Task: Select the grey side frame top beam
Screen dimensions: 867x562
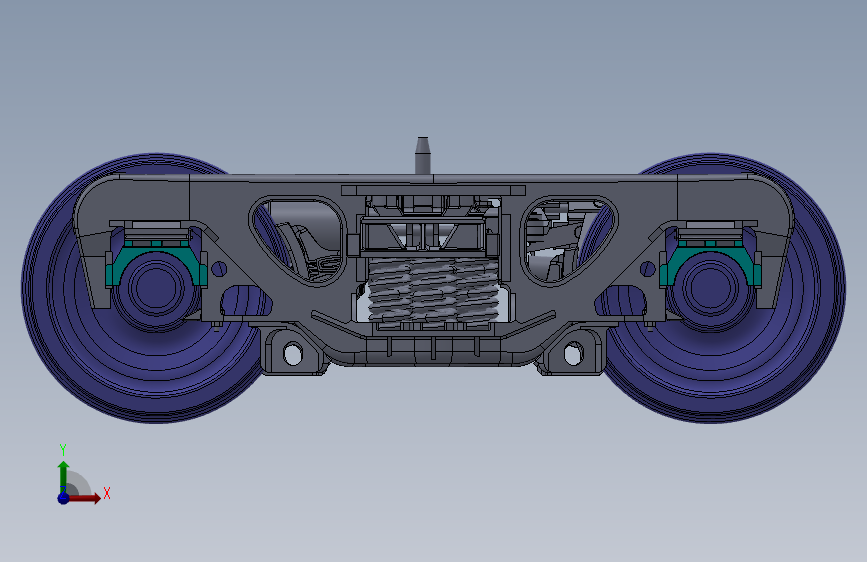Action: (433, 180)
